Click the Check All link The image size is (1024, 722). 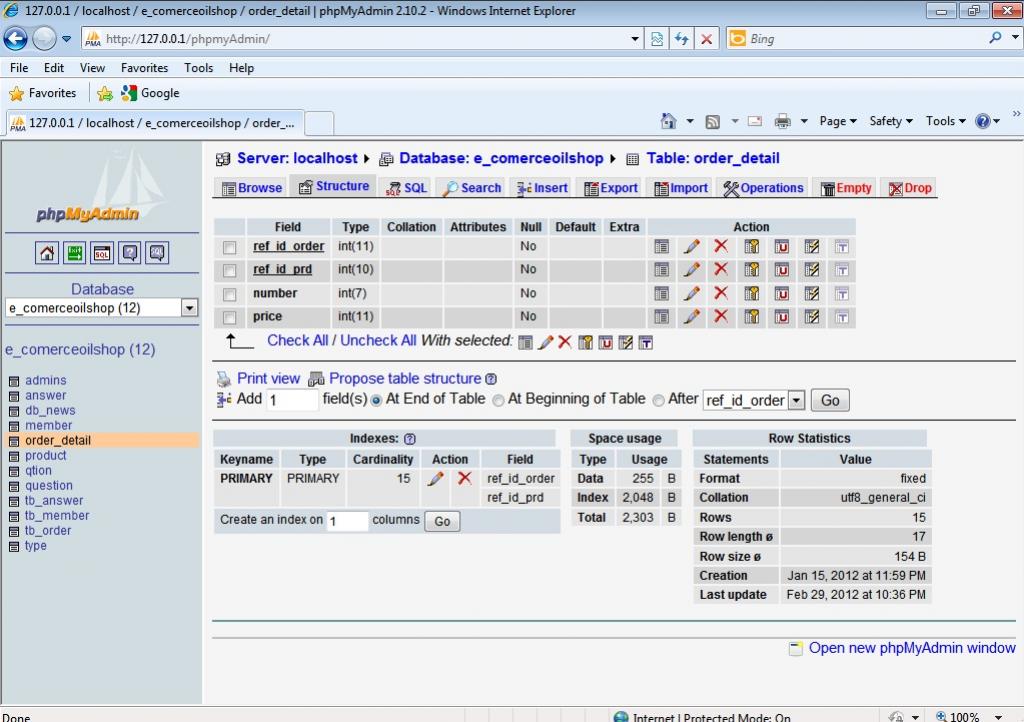(297, 341)
